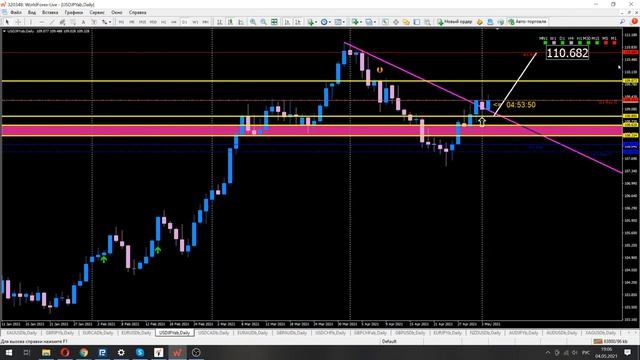Toggle chart shift
Viewport: 640px width, 360px height.
tap(298, 22)
